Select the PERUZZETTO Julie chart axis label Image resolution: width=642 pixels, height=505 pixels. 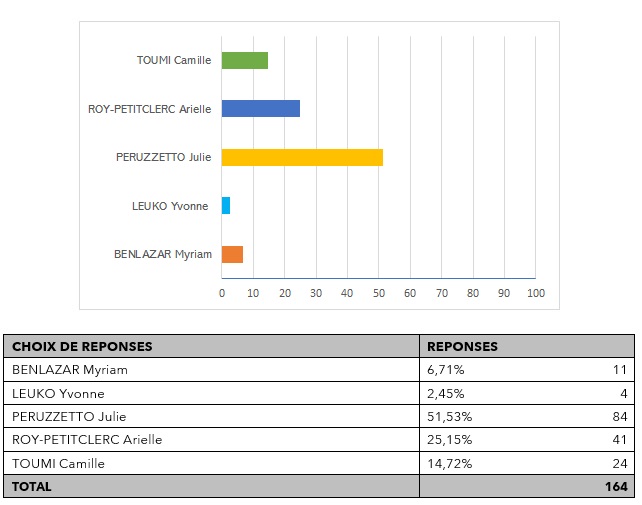coord(164,157)
